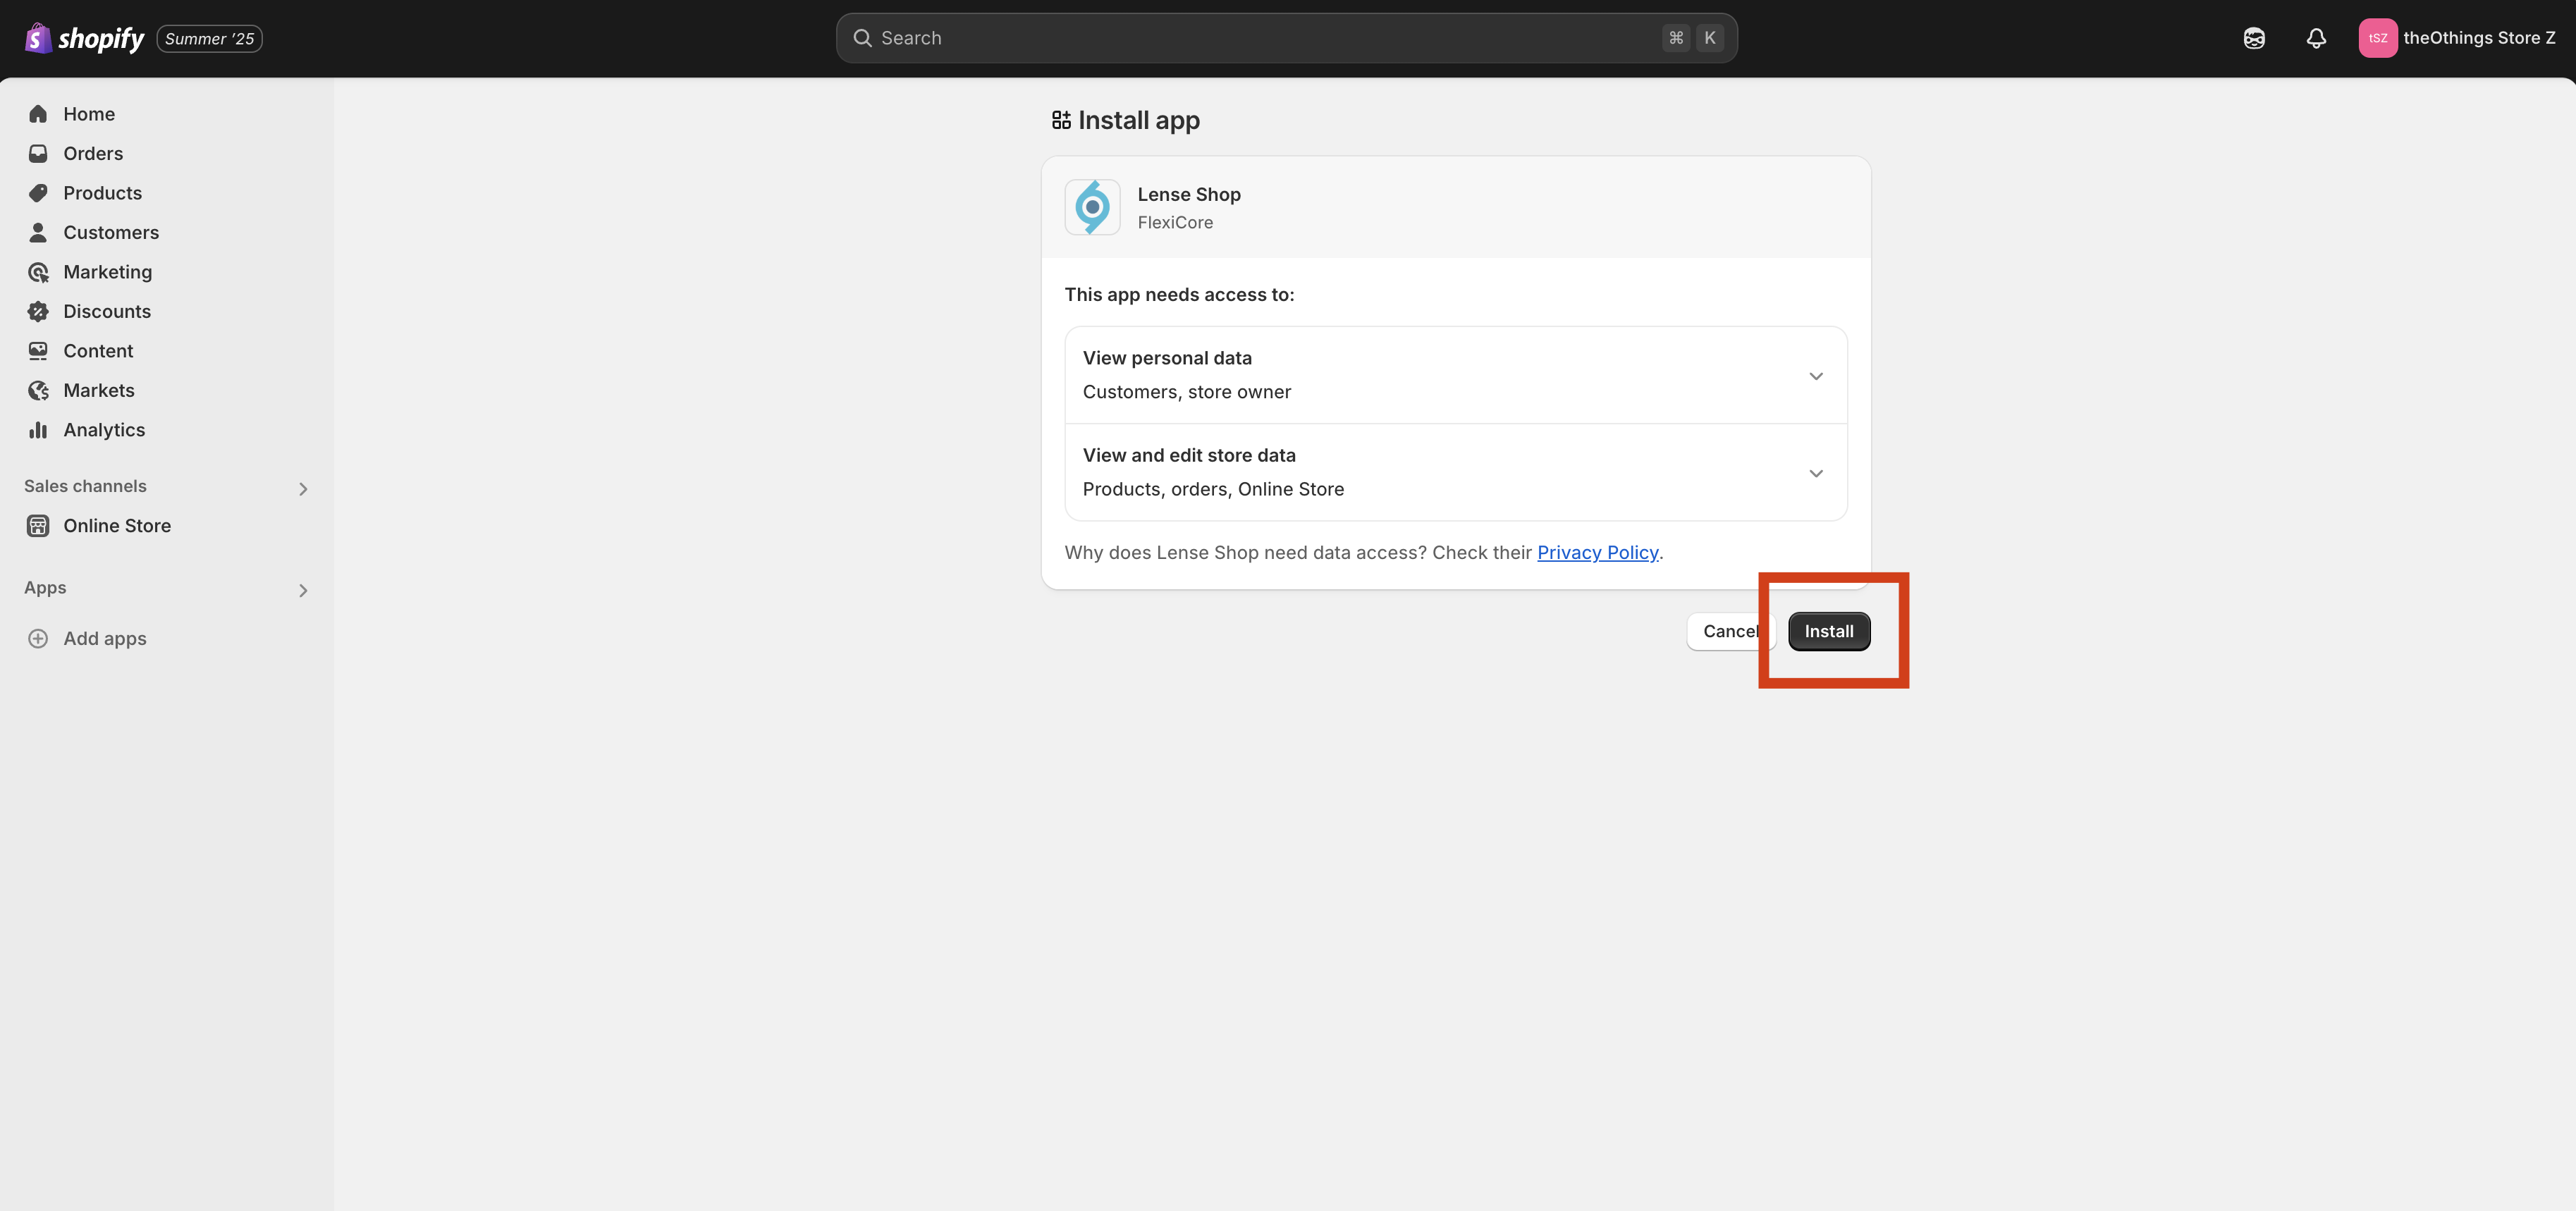Cancel the app installation

[1726, 631]
